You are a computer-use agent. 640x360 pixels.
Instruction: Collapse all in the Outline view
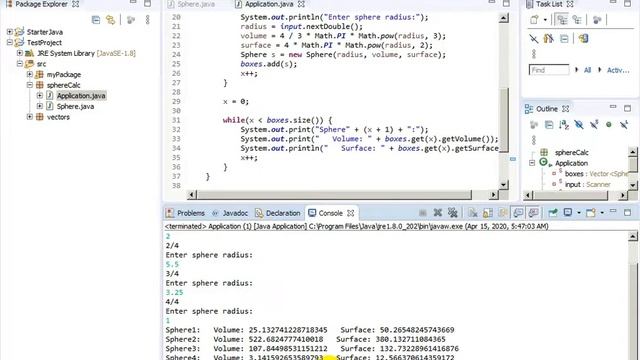pos(549,125)
